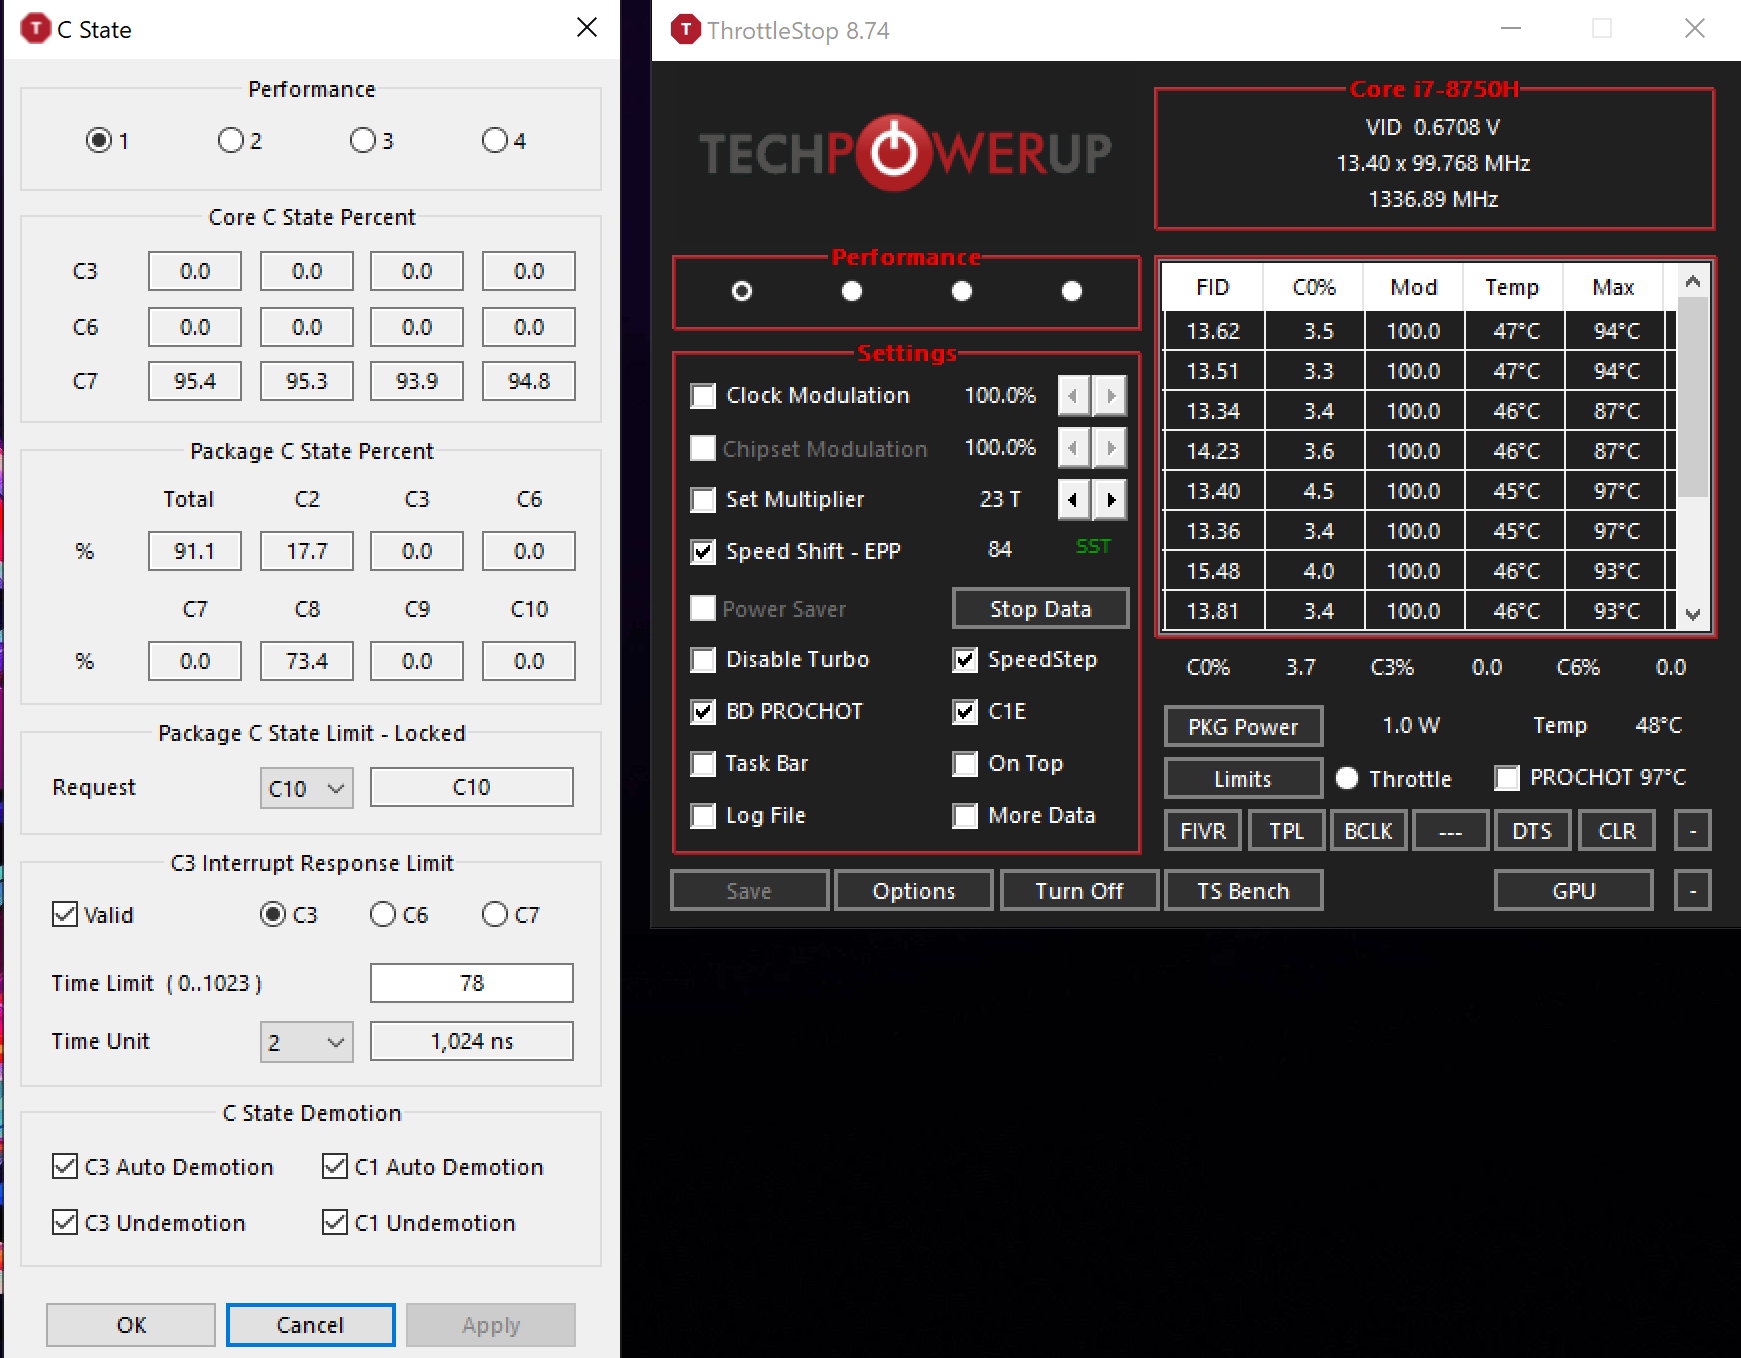Select second ThrottleStop performance profile radio
Screen dimensions: 1741x1358
coord(852,291)
